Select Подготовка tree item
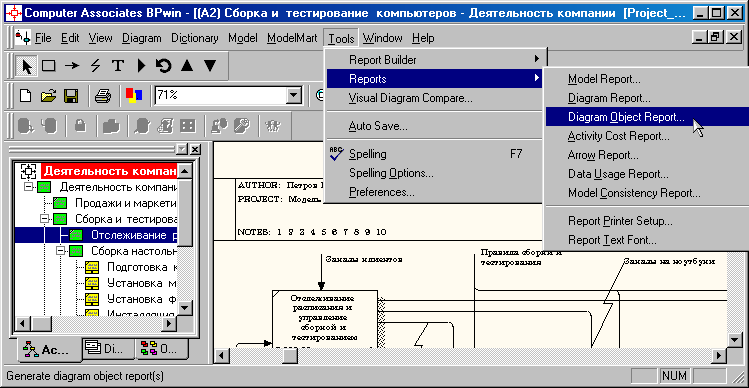Screen dimensions: 749x388 click(x=142, y=267)
